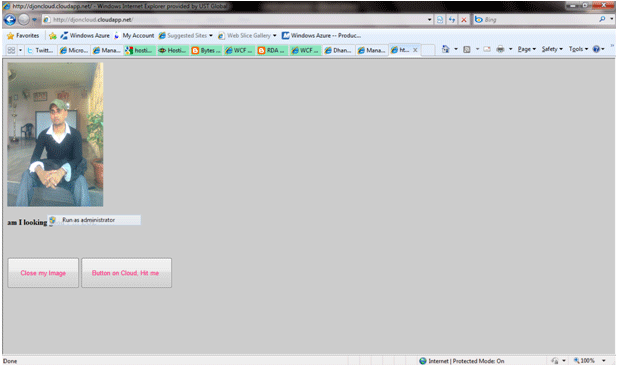619x365 pixels.
Task: Click the Add to Favorites Bar star icon
Action: [x=53, y=36]
